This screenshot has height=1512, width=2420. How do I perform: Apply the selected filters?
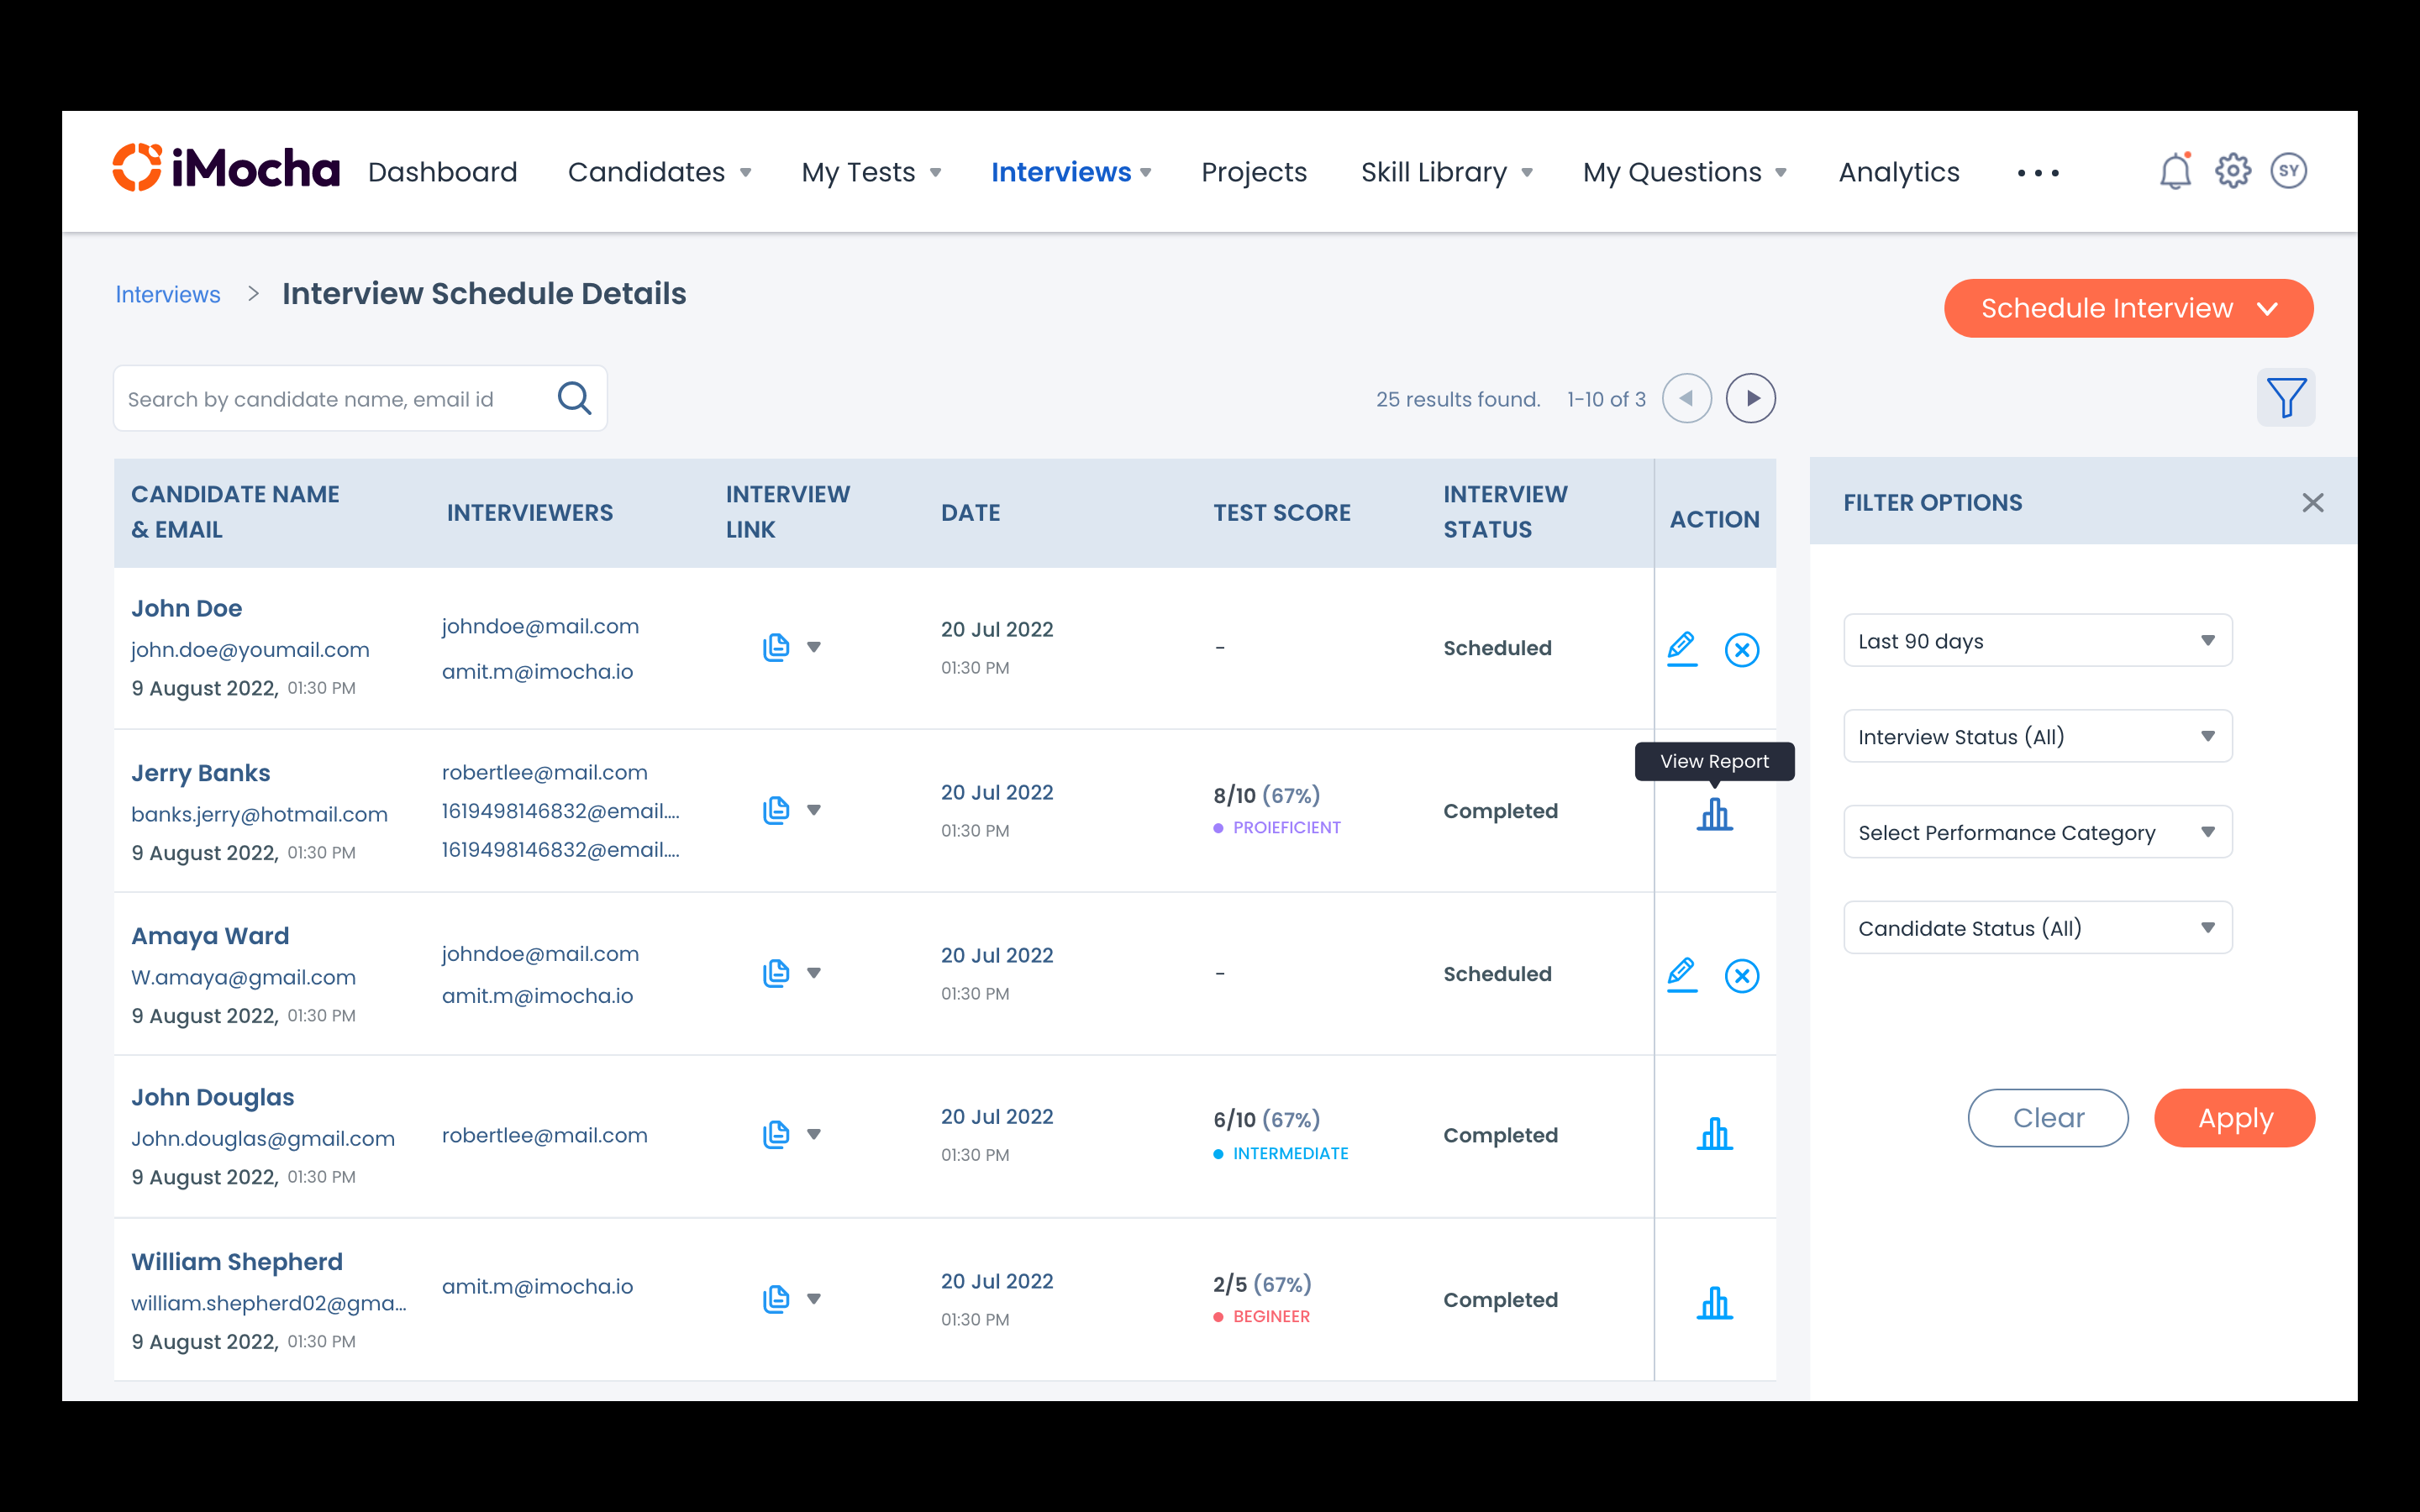pos(2234,1118)
